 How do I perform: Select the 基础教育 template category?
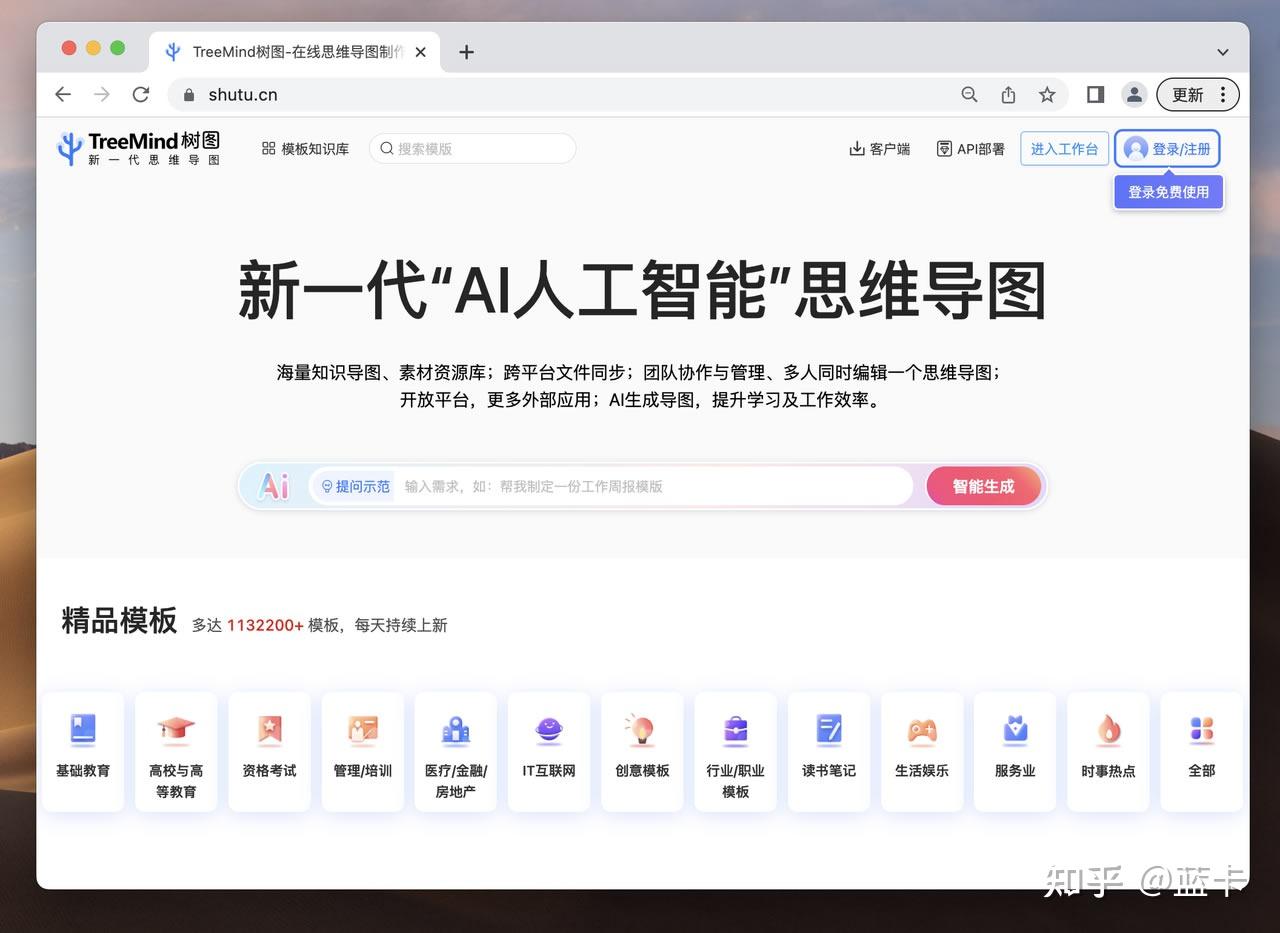tap(83, 751)
